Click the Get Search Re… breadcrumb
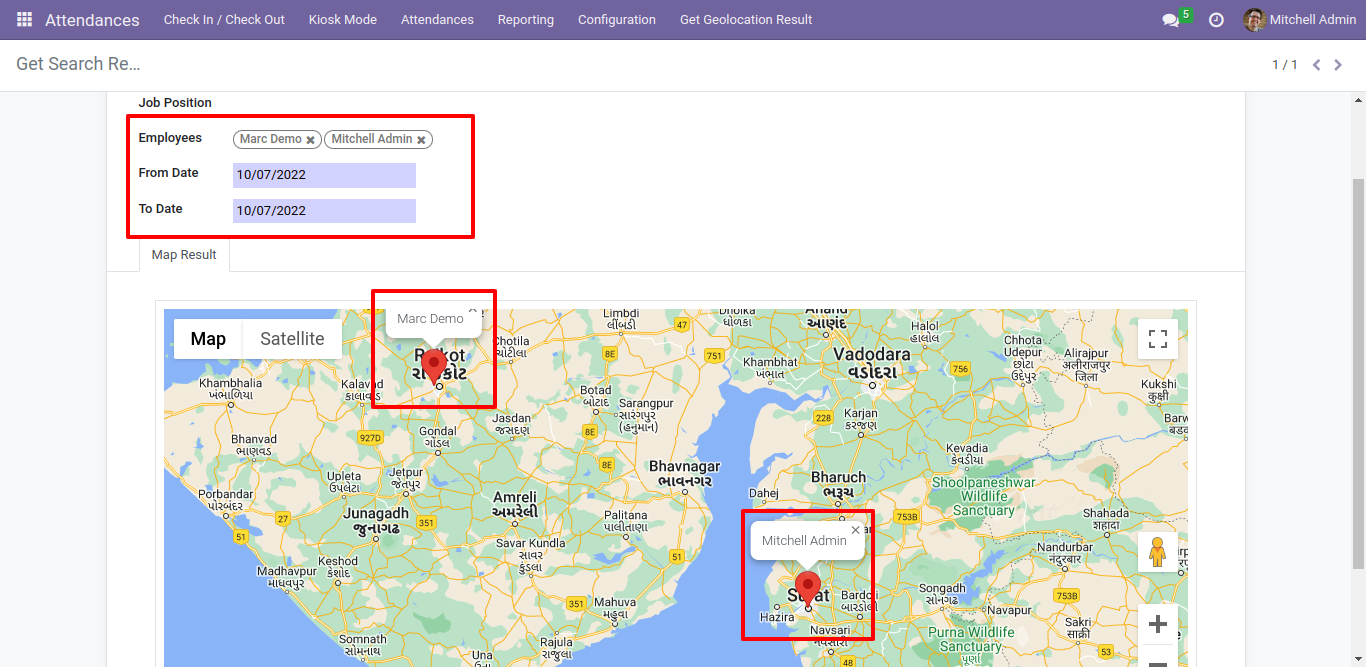 78,64
